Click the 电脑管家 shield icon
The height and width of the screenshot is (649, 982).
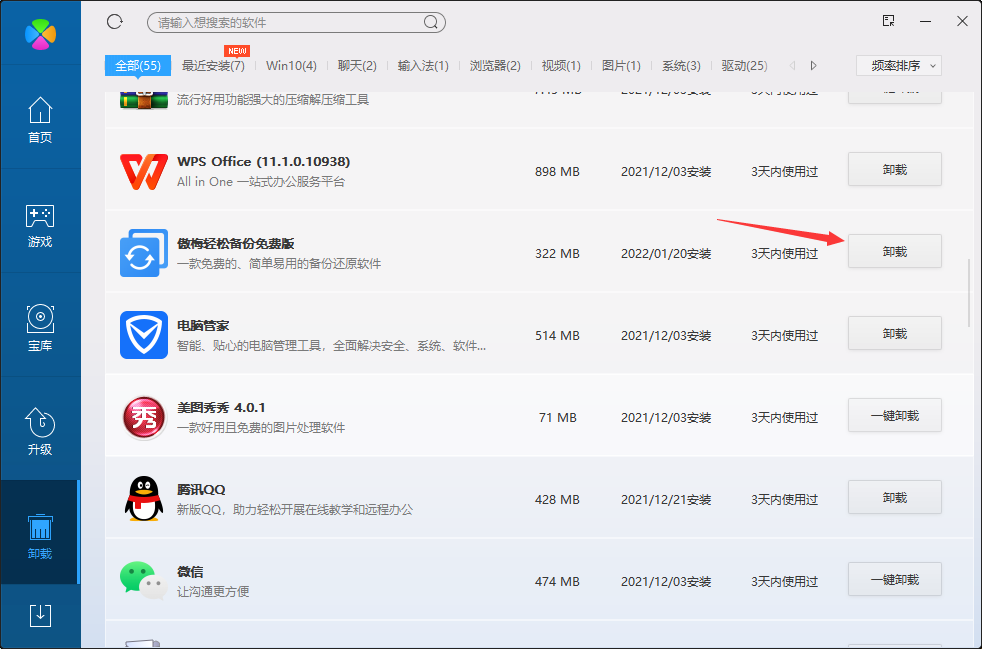143,335
